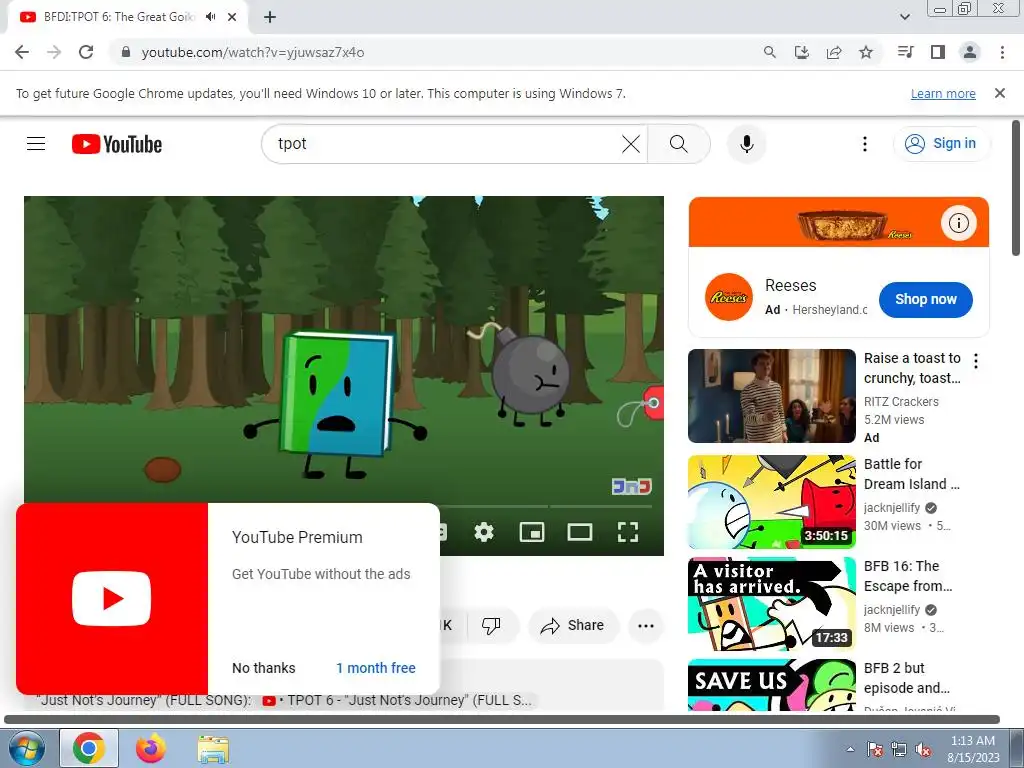Click the share this page icon in the address bar
1024x768 pixels.
834,52
